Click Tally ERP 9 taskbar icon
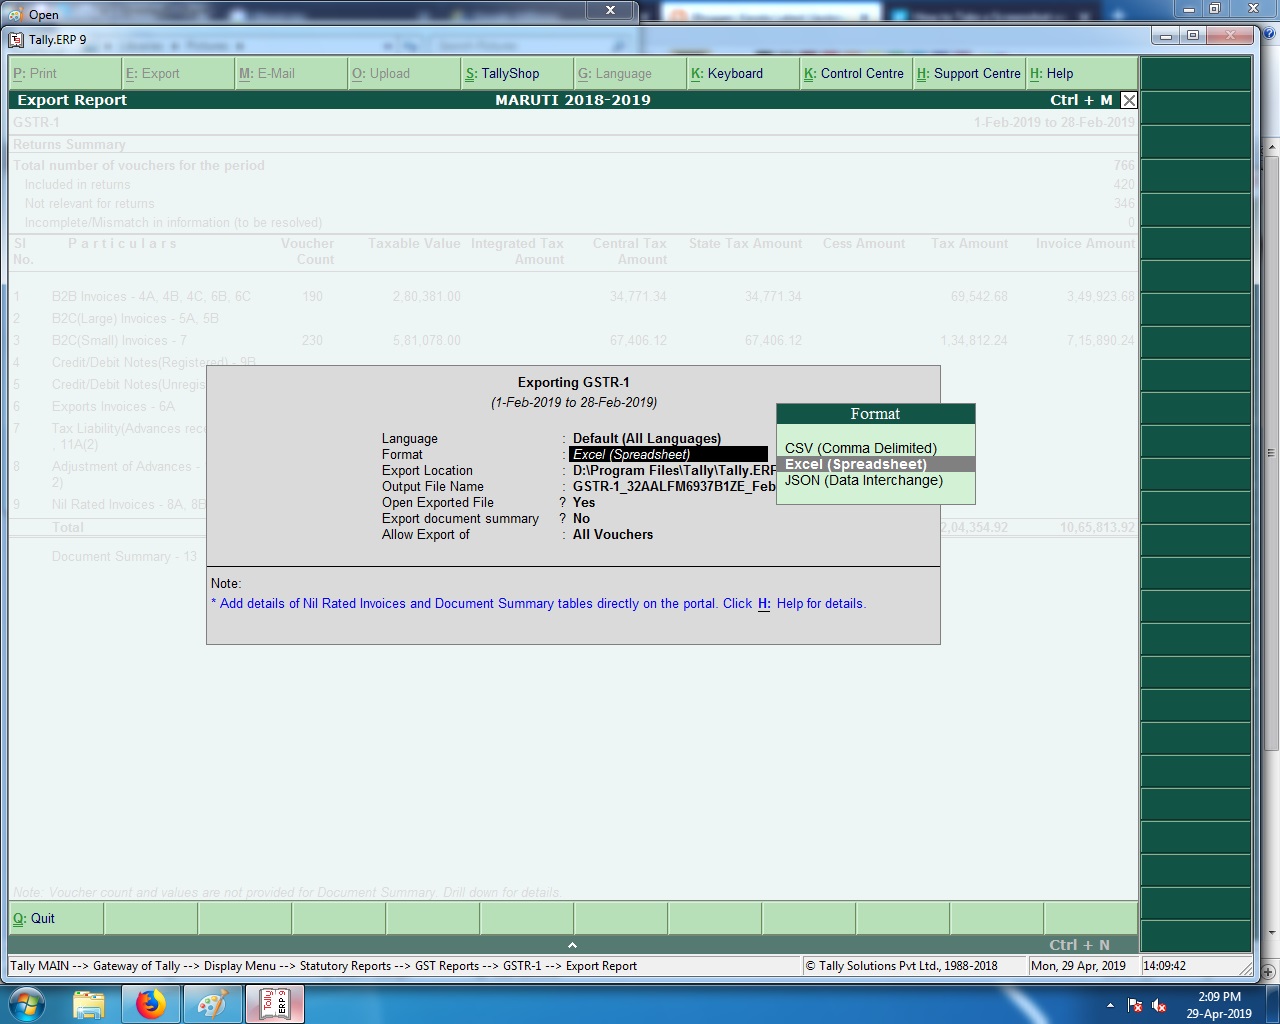 [x=275, y=1004]
